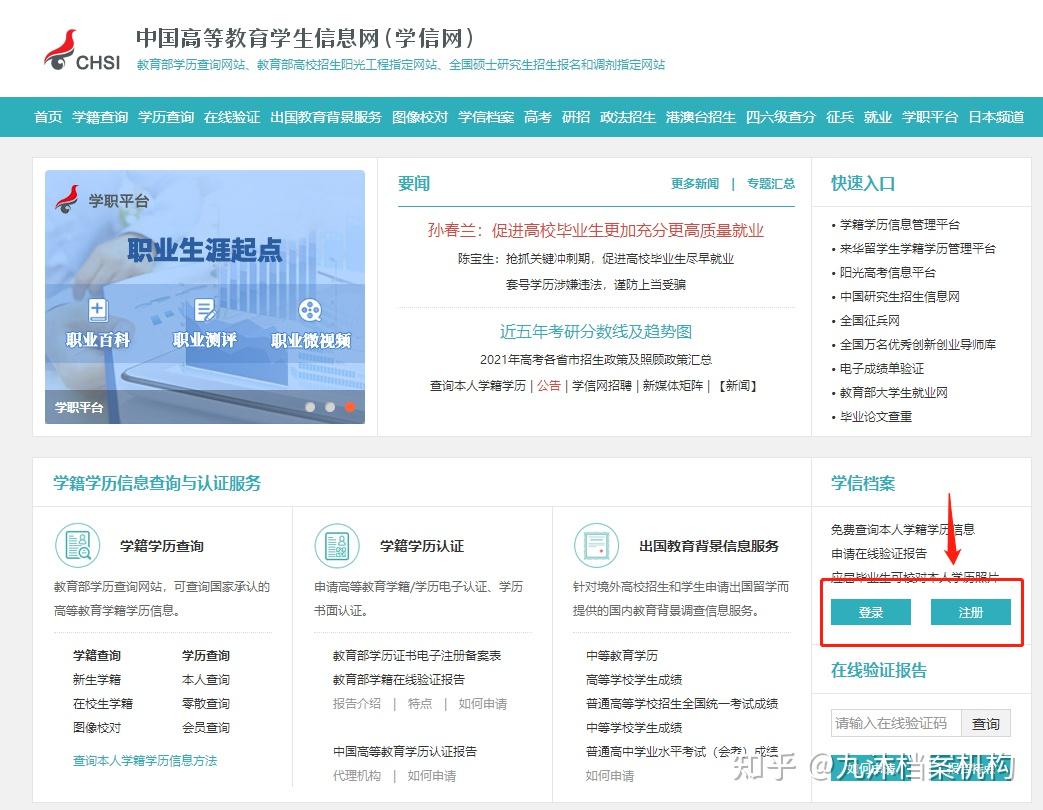Open 全国万名优秀创新创业导师库 quick link

[917, 344]
